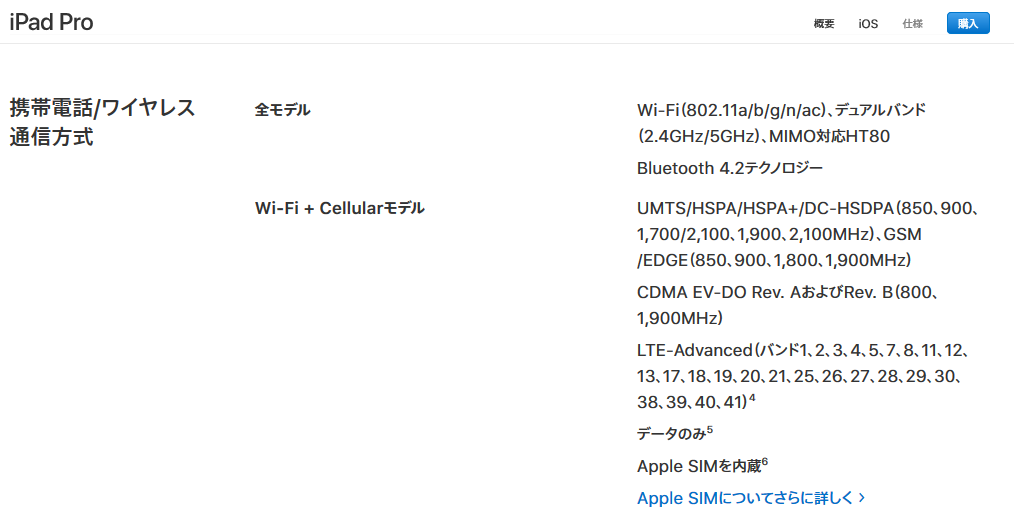Click the LTE-Advanced band list text
Viewport: 1014px width, 525px height.
(x=802, y=376)
